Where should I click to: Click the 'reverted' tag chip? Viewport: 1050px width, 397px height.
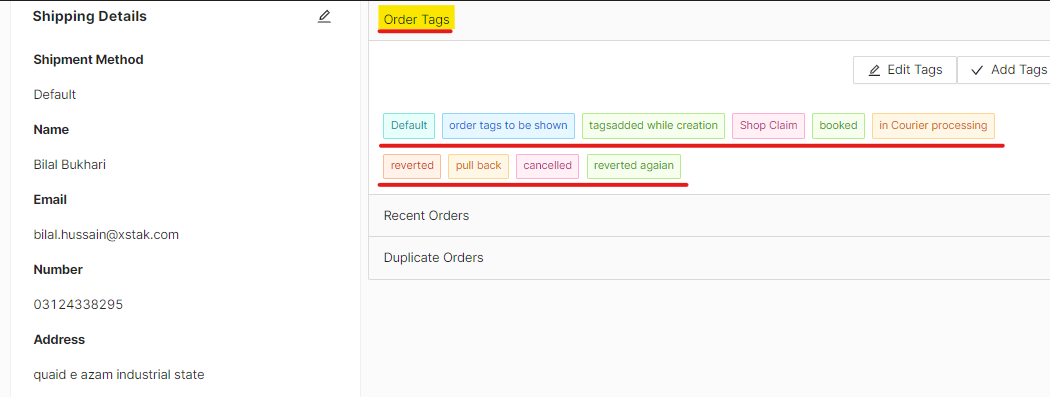(x=412, y=166)
